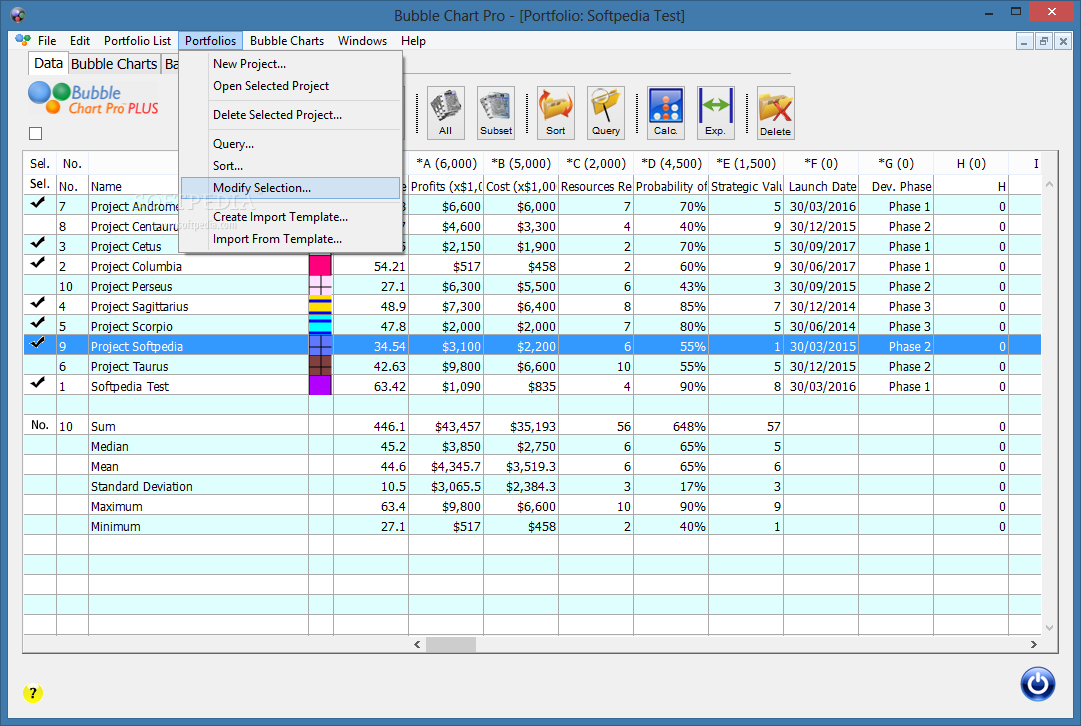Click the All projects toolbar icon

click(x=445, y=112)
